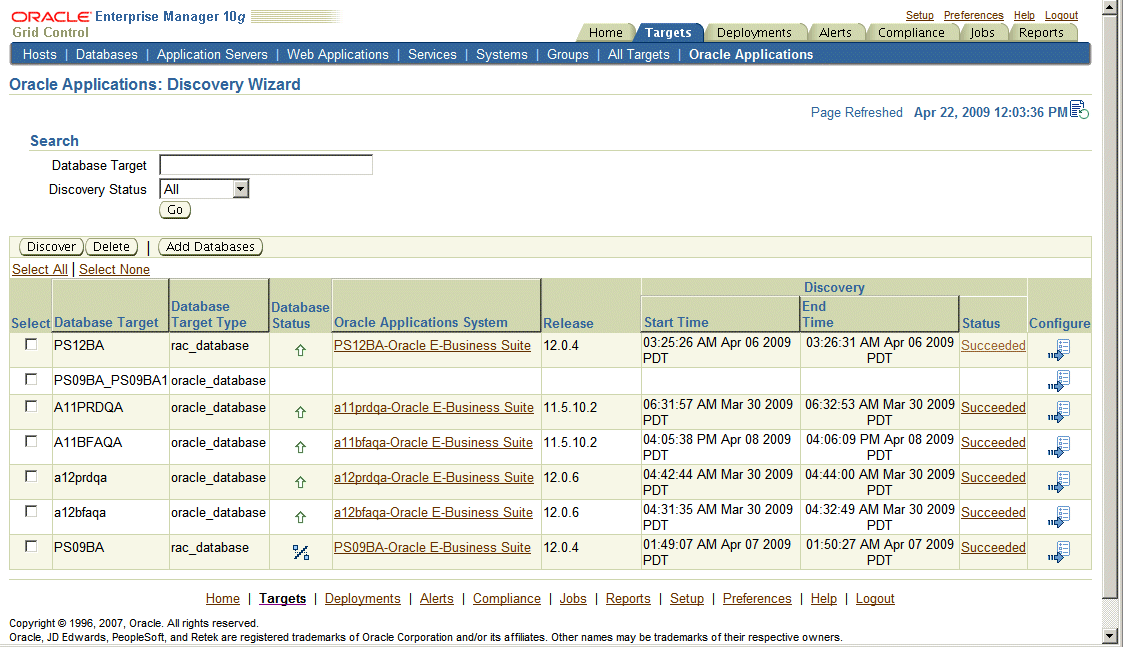The width and height of the screenshot is (1123, 647).
Task: Select the Targets tab
Action: click(x=667, y=32)
